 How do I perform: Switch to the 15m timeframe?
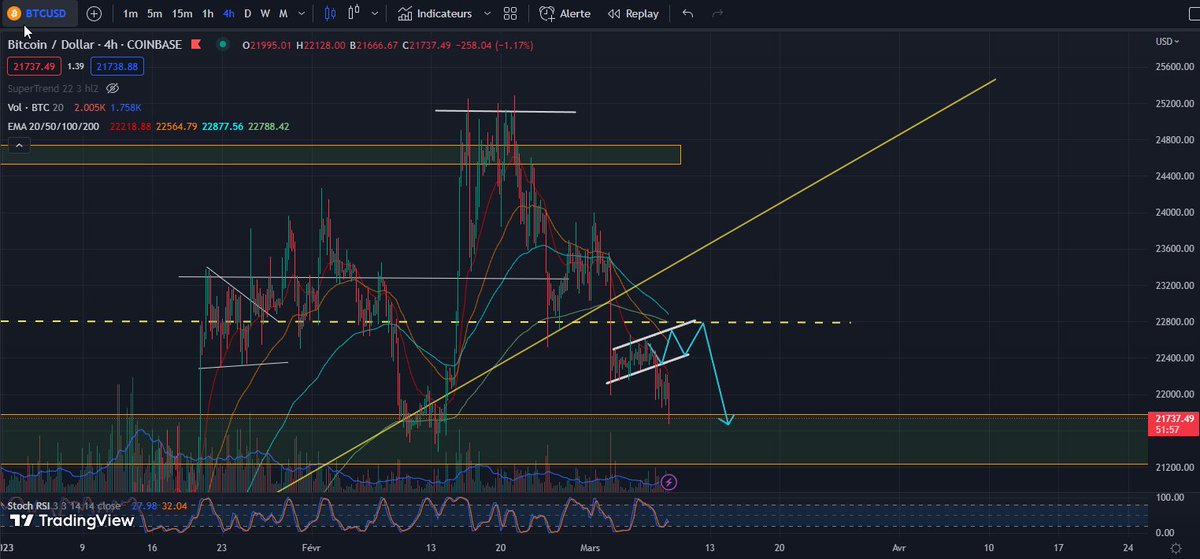(x=182, y=14)
